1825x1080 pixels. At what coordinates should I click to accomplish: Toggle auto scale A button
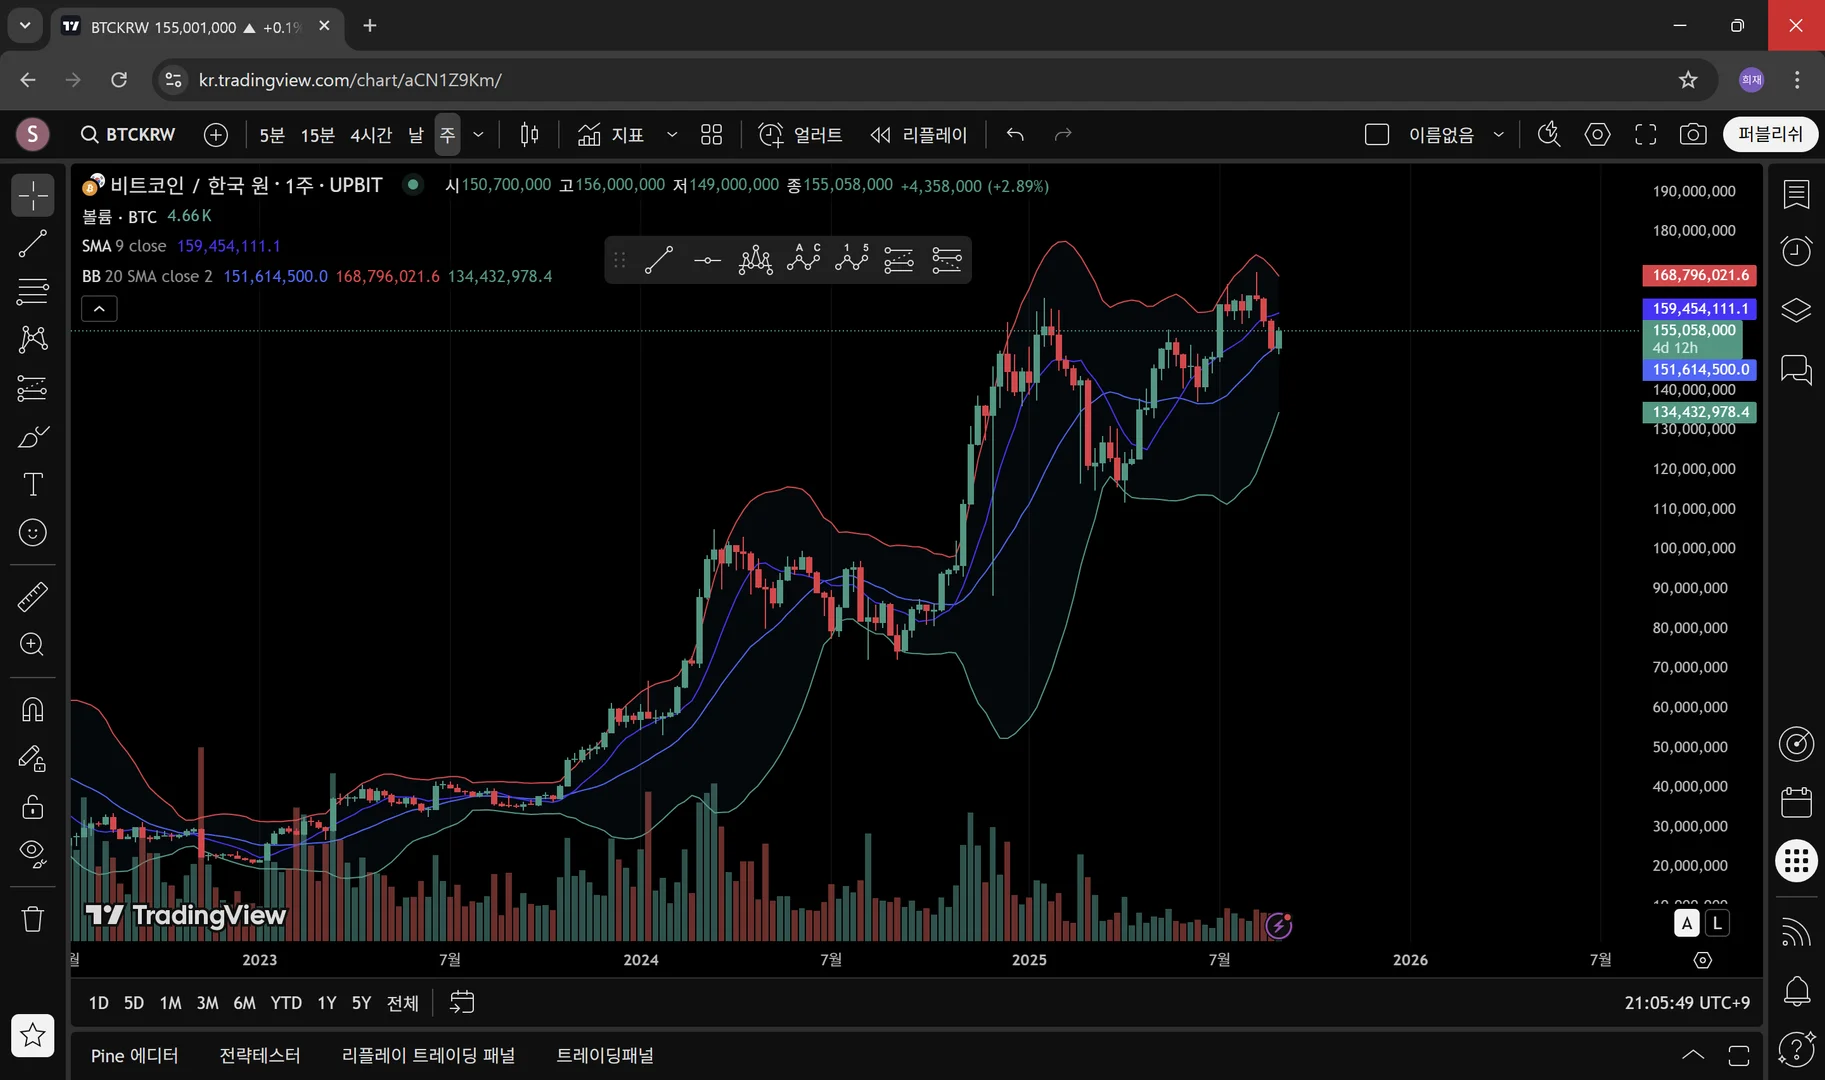click(1687, 923)
